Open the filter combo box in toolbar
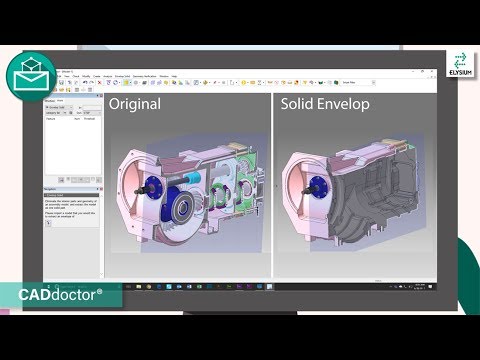 (359, 83)
